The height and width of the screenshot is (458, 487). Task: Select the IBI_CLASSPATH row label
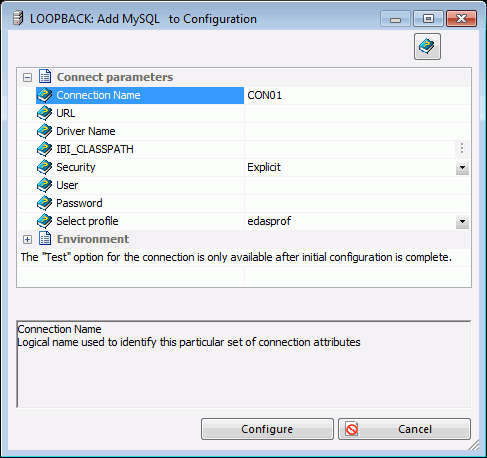[95, 149]
